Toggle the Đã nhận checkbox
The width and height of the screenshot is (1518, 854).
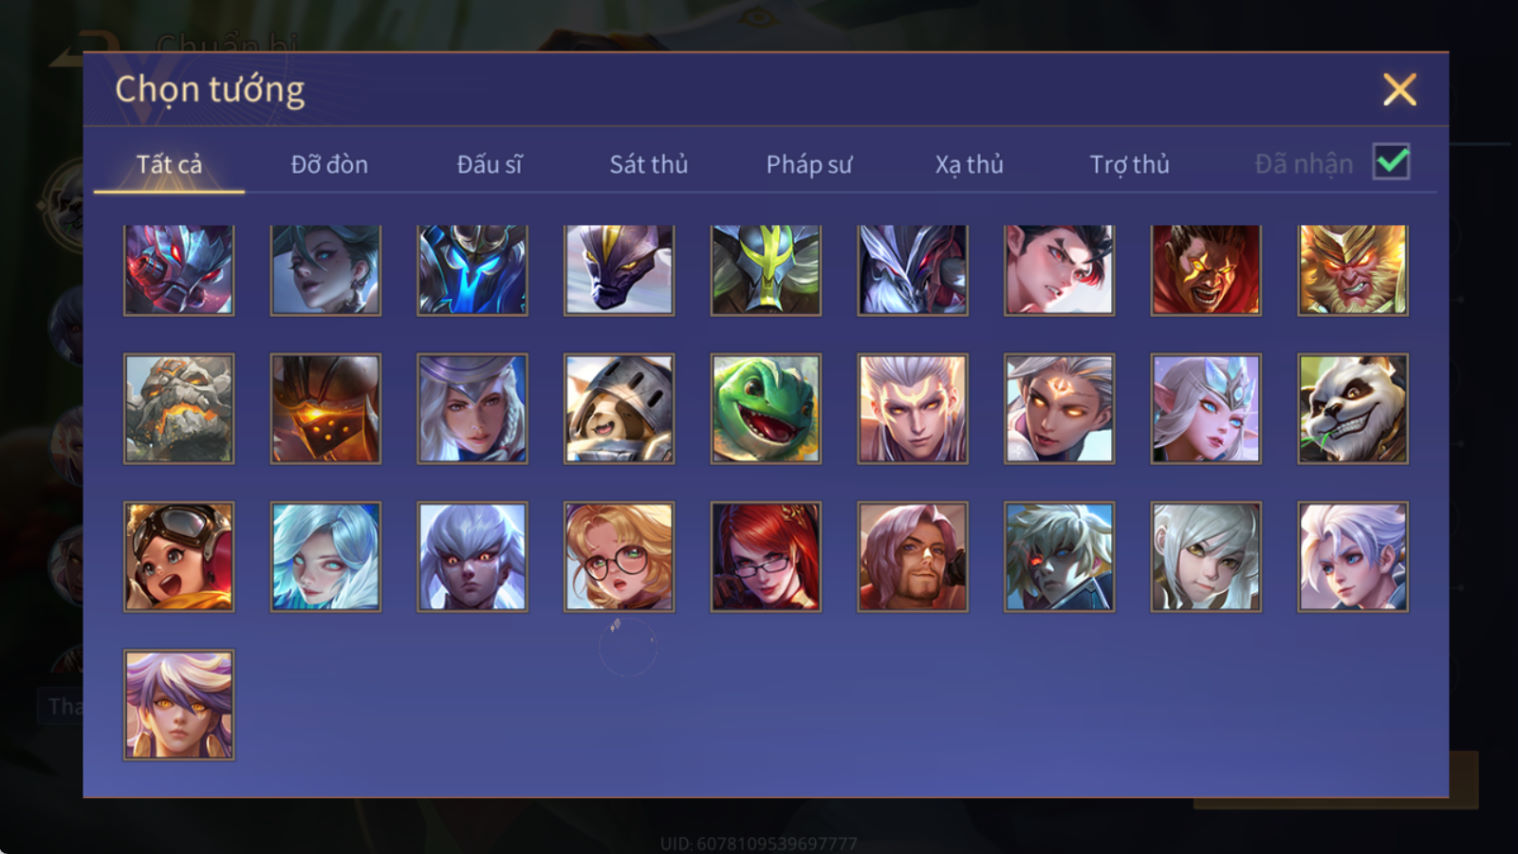pos(1391,162)
